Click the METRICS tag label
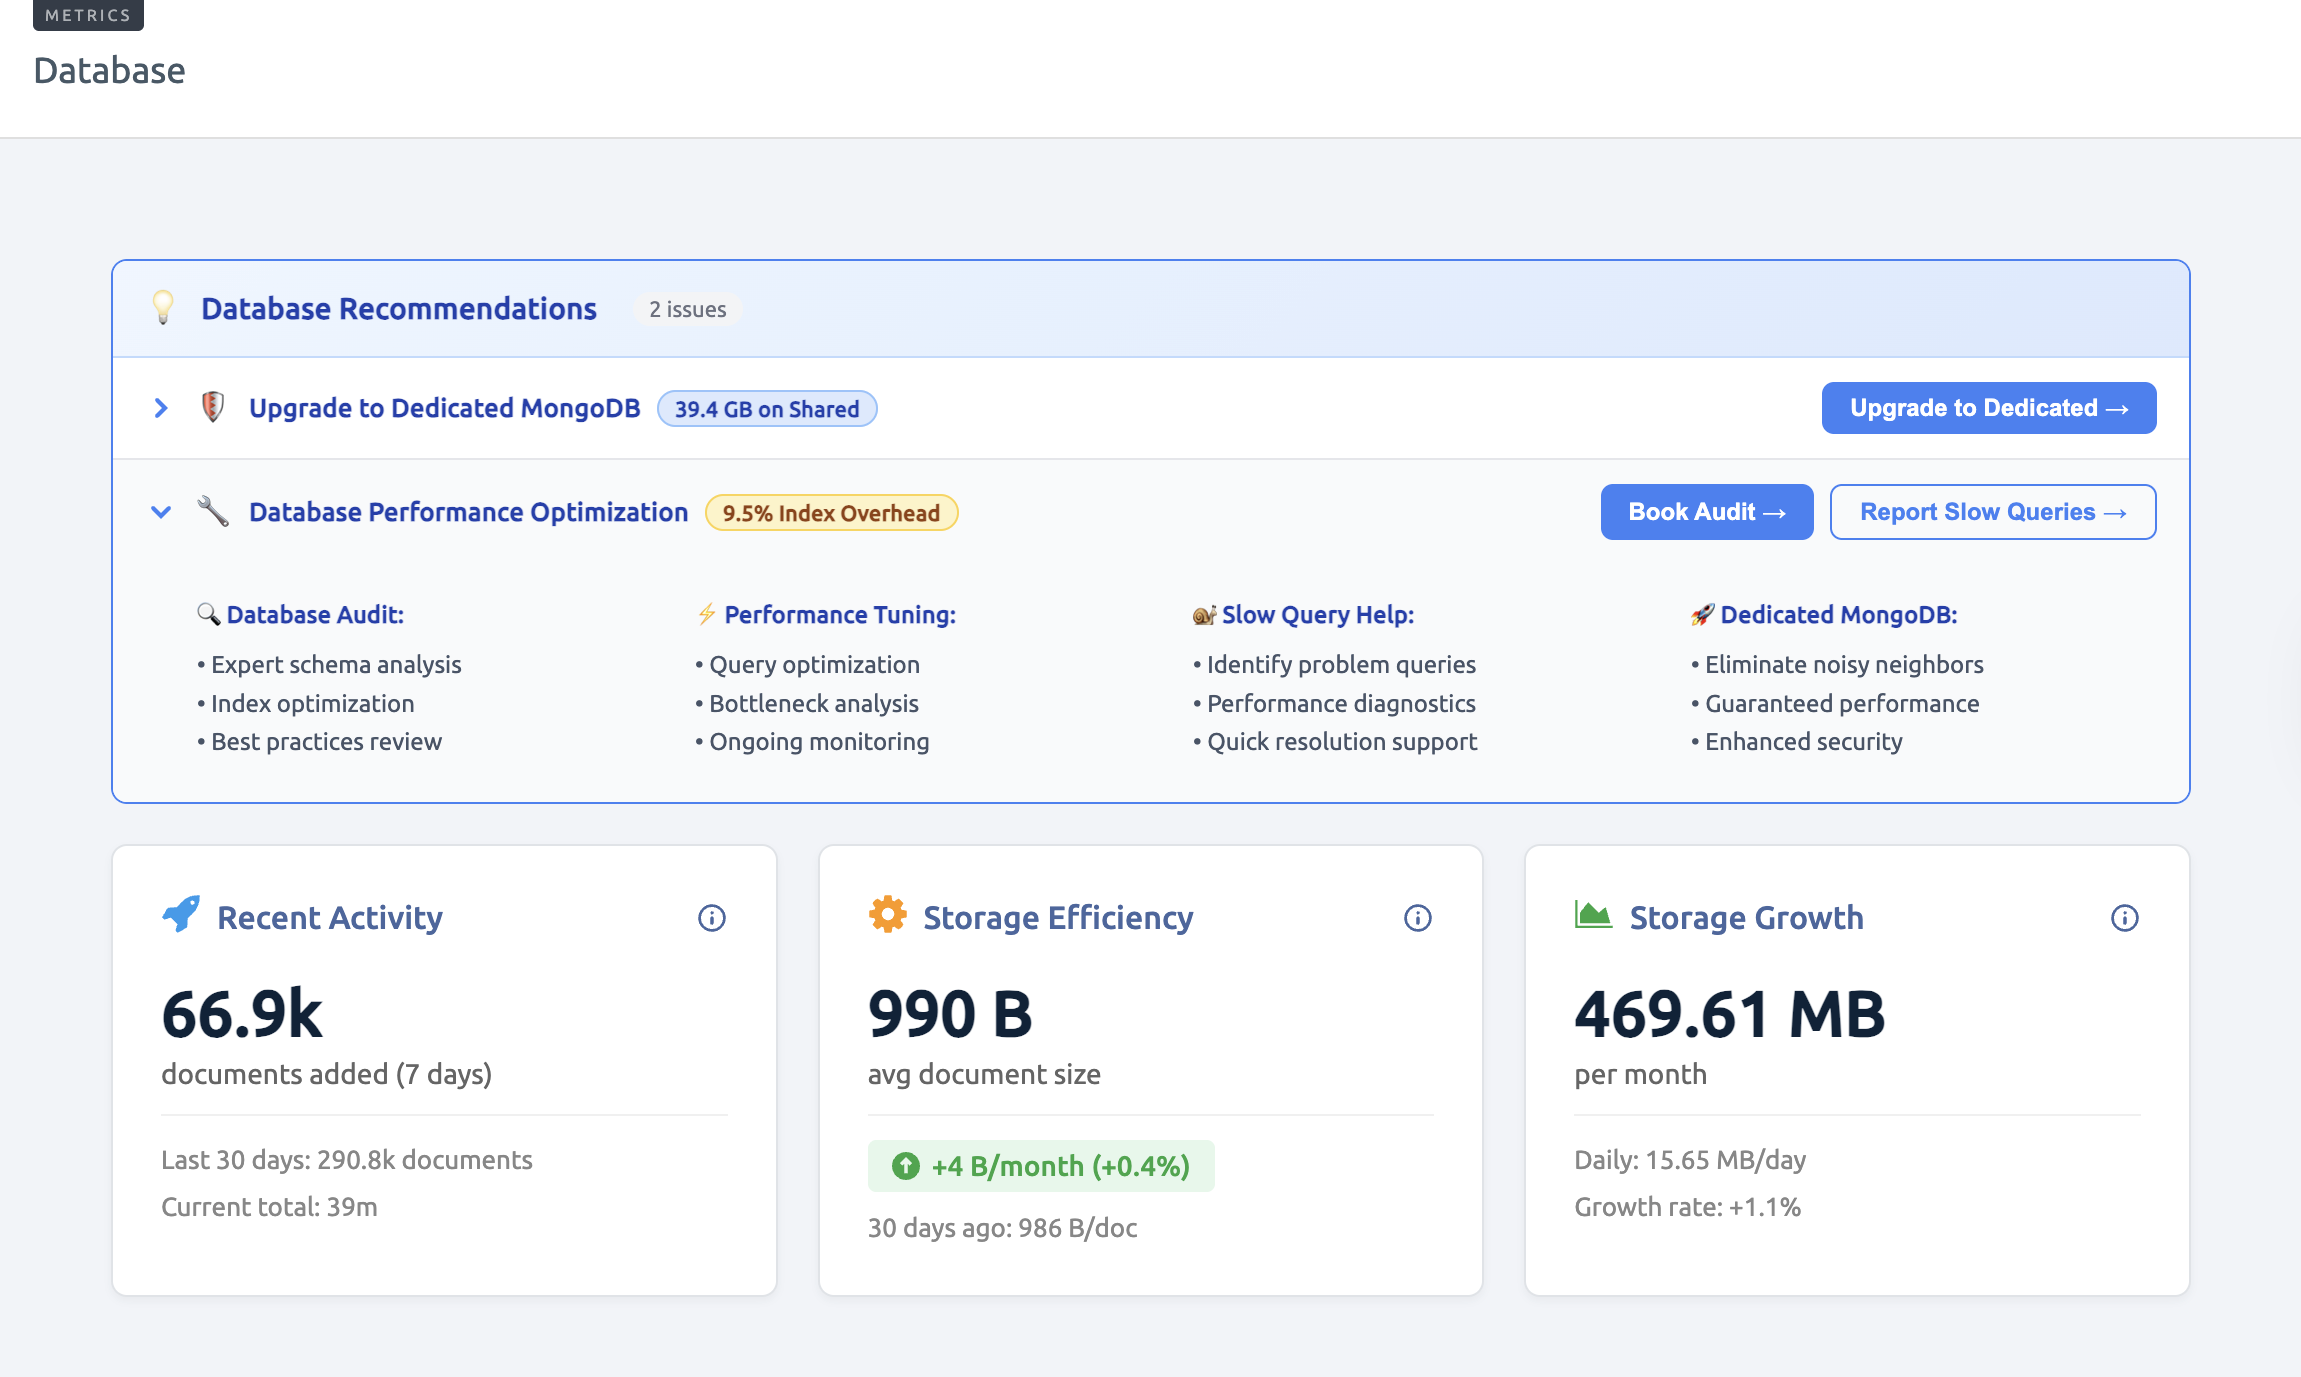Screen dimensions: 2301x1377 tap(88, 15)
